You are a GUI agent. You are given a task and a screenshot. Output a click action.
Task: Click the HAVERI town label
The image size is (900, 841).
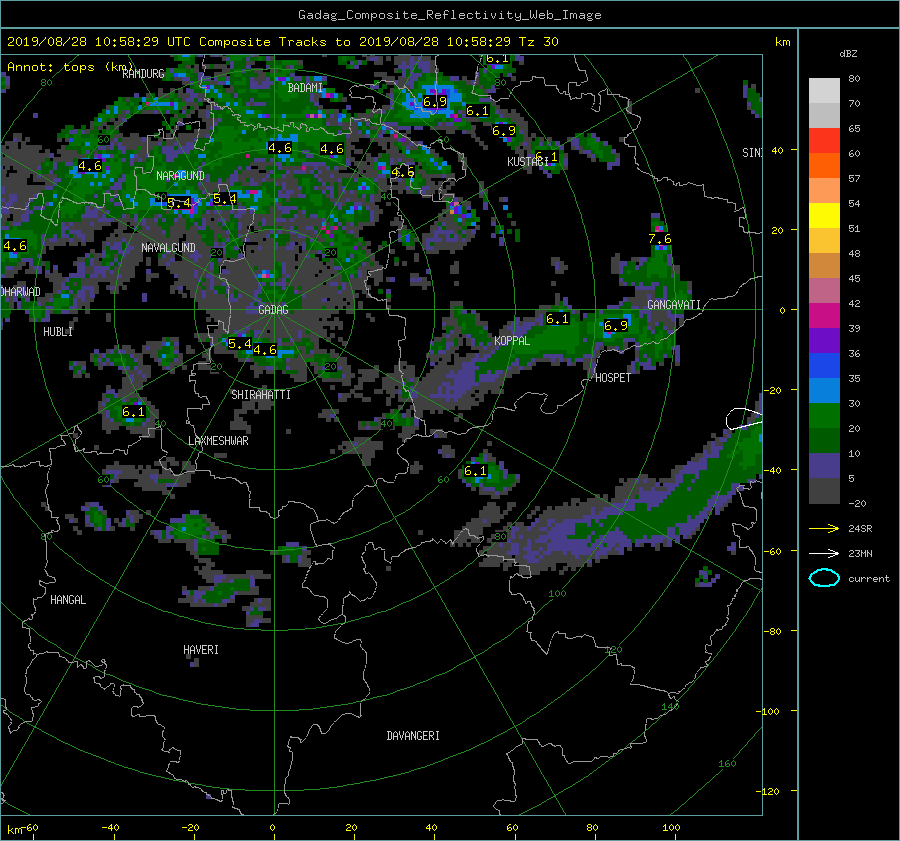click(201, 650)
